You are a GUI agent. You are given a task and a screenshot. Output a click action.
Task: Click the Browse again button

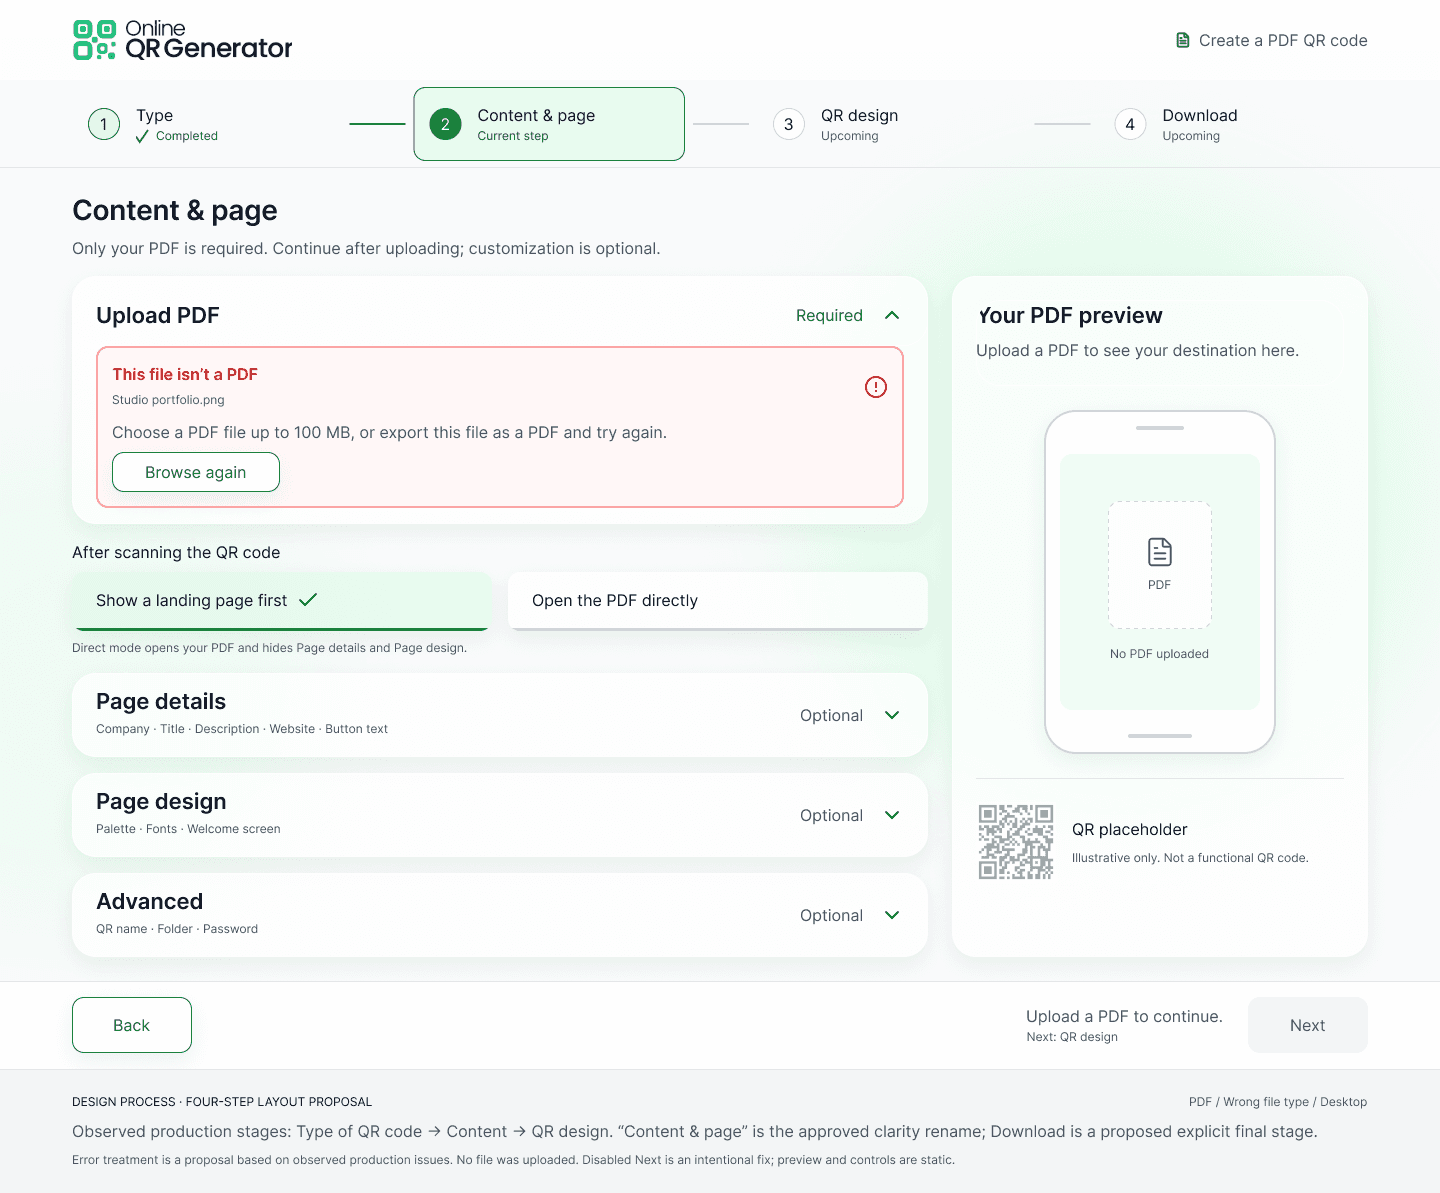pyautogui.click(x=196, y=472)
